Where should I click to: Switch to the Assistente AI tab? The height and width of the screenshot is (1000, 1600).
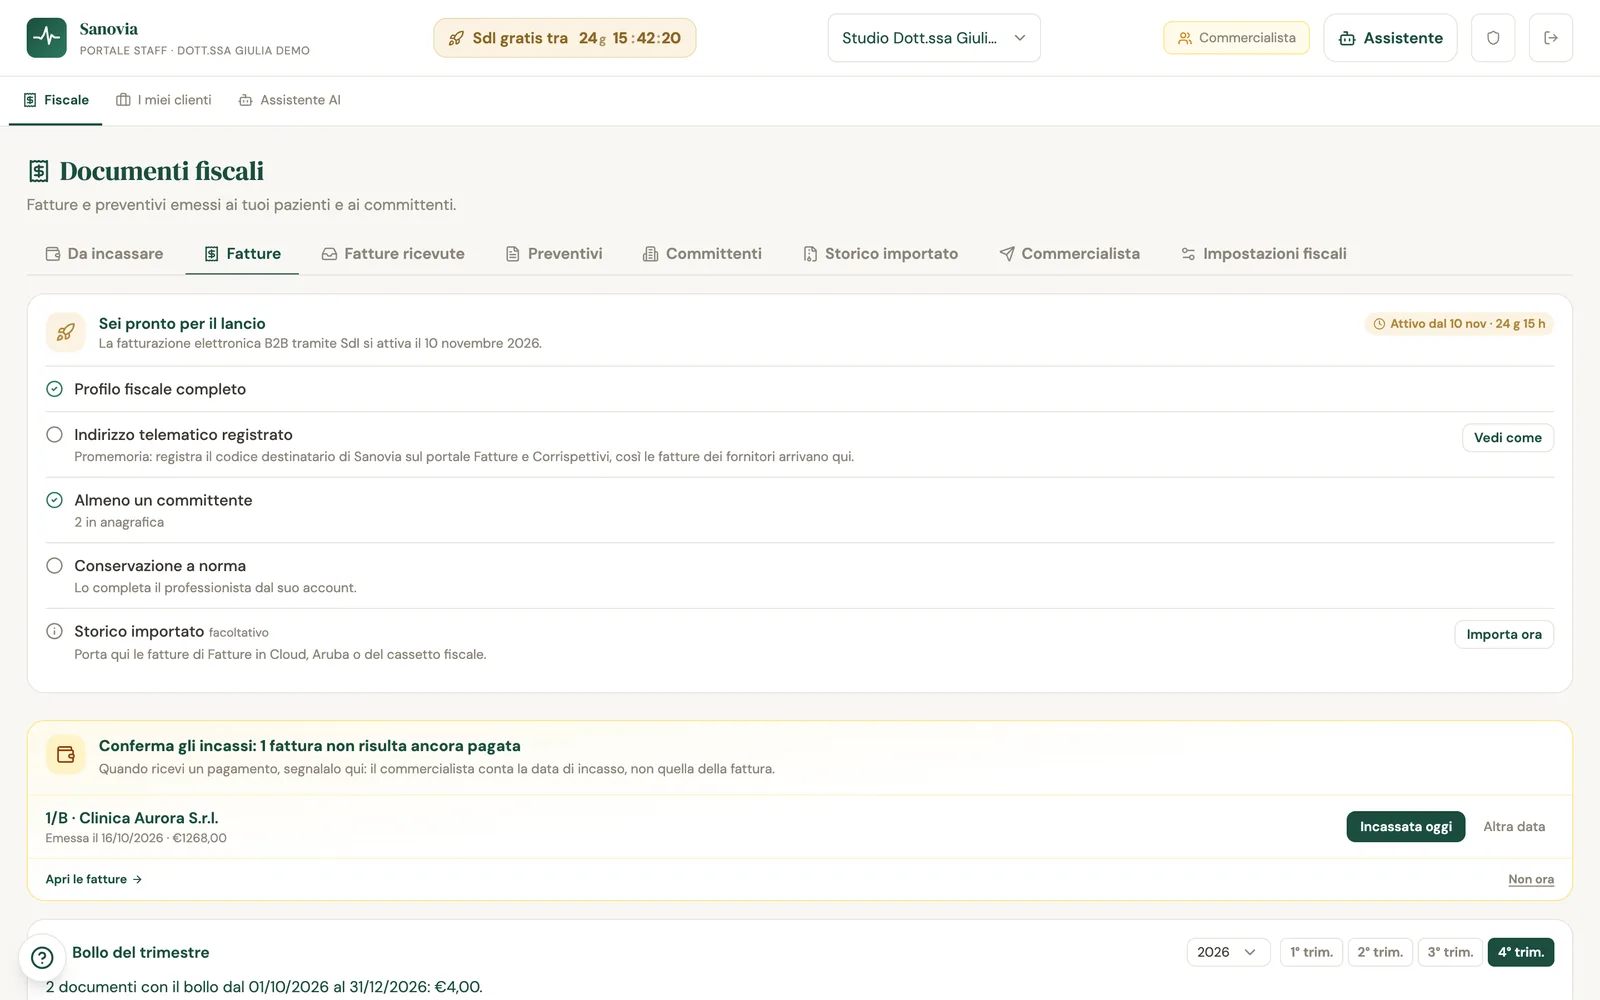coord(290,100)
